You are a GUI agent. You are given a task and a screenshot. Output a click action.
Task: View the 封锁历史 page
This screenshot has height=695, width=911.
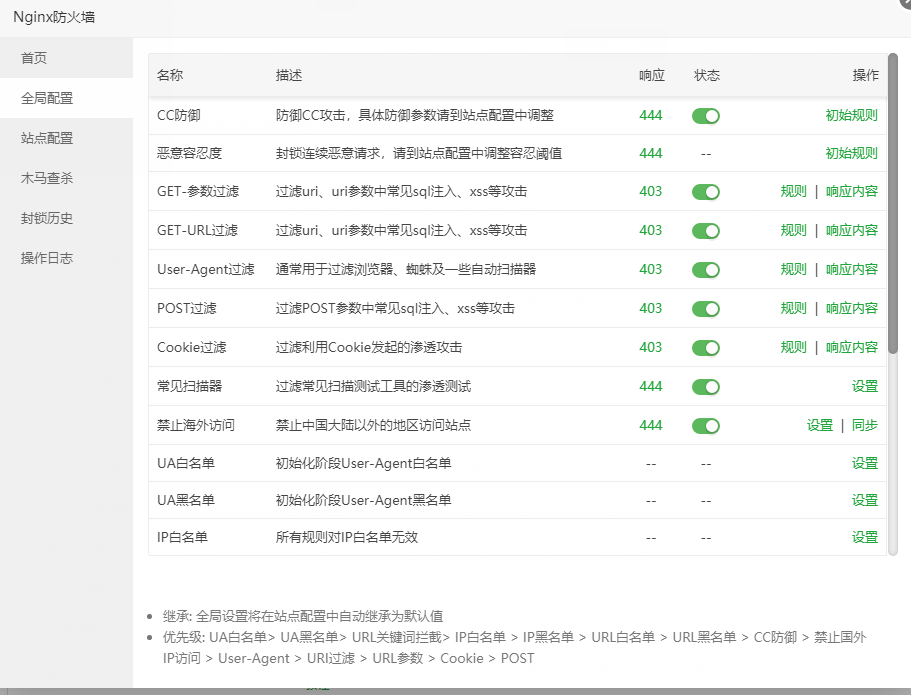34,218
